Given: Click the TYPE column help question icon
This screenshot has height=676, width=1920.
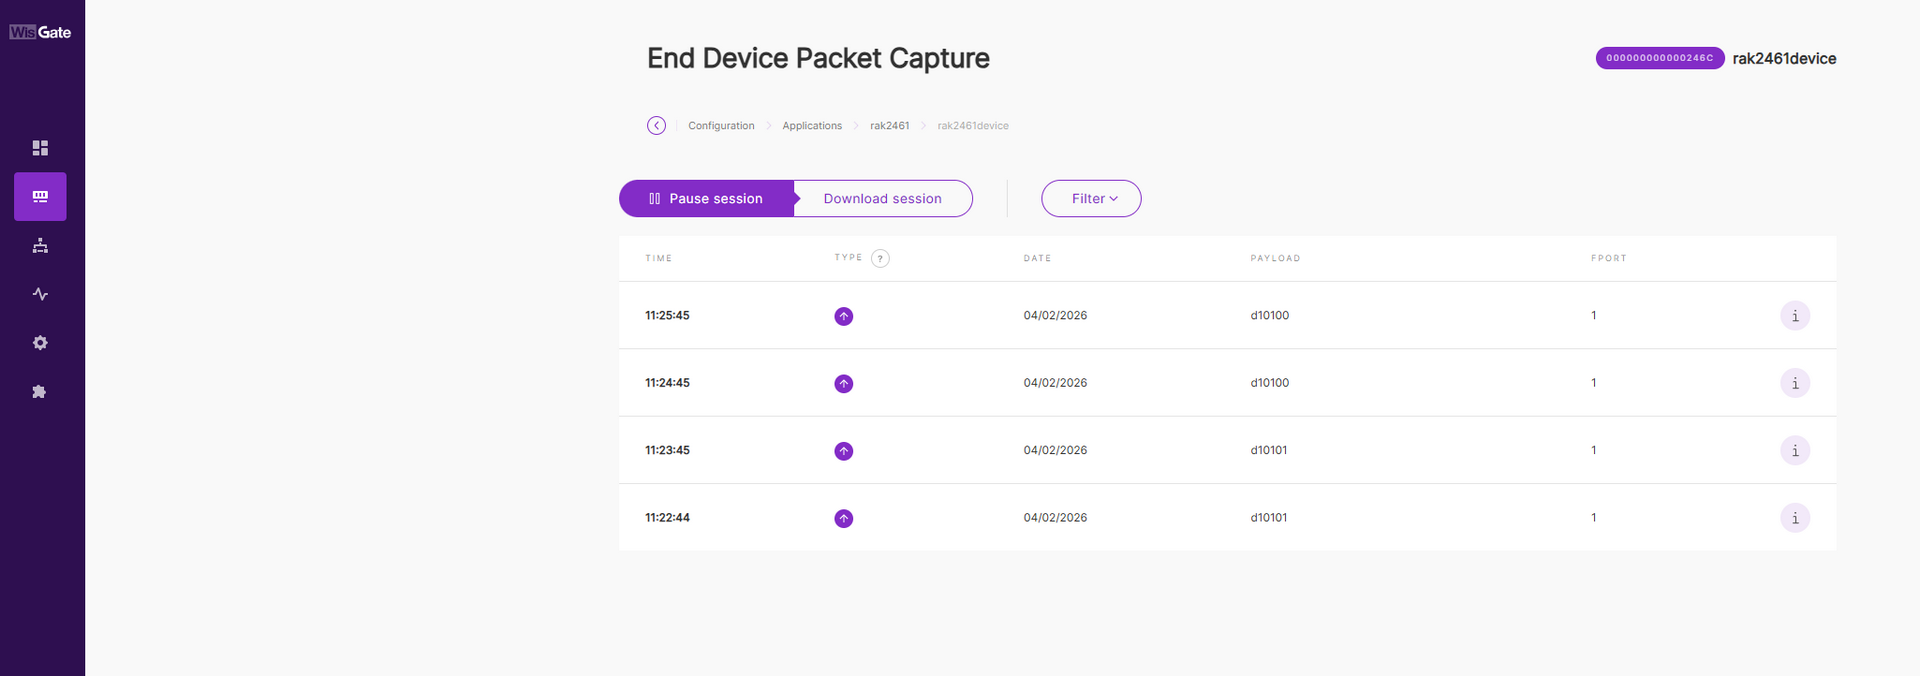Looking at the screenshot, I should click(880, 259).
